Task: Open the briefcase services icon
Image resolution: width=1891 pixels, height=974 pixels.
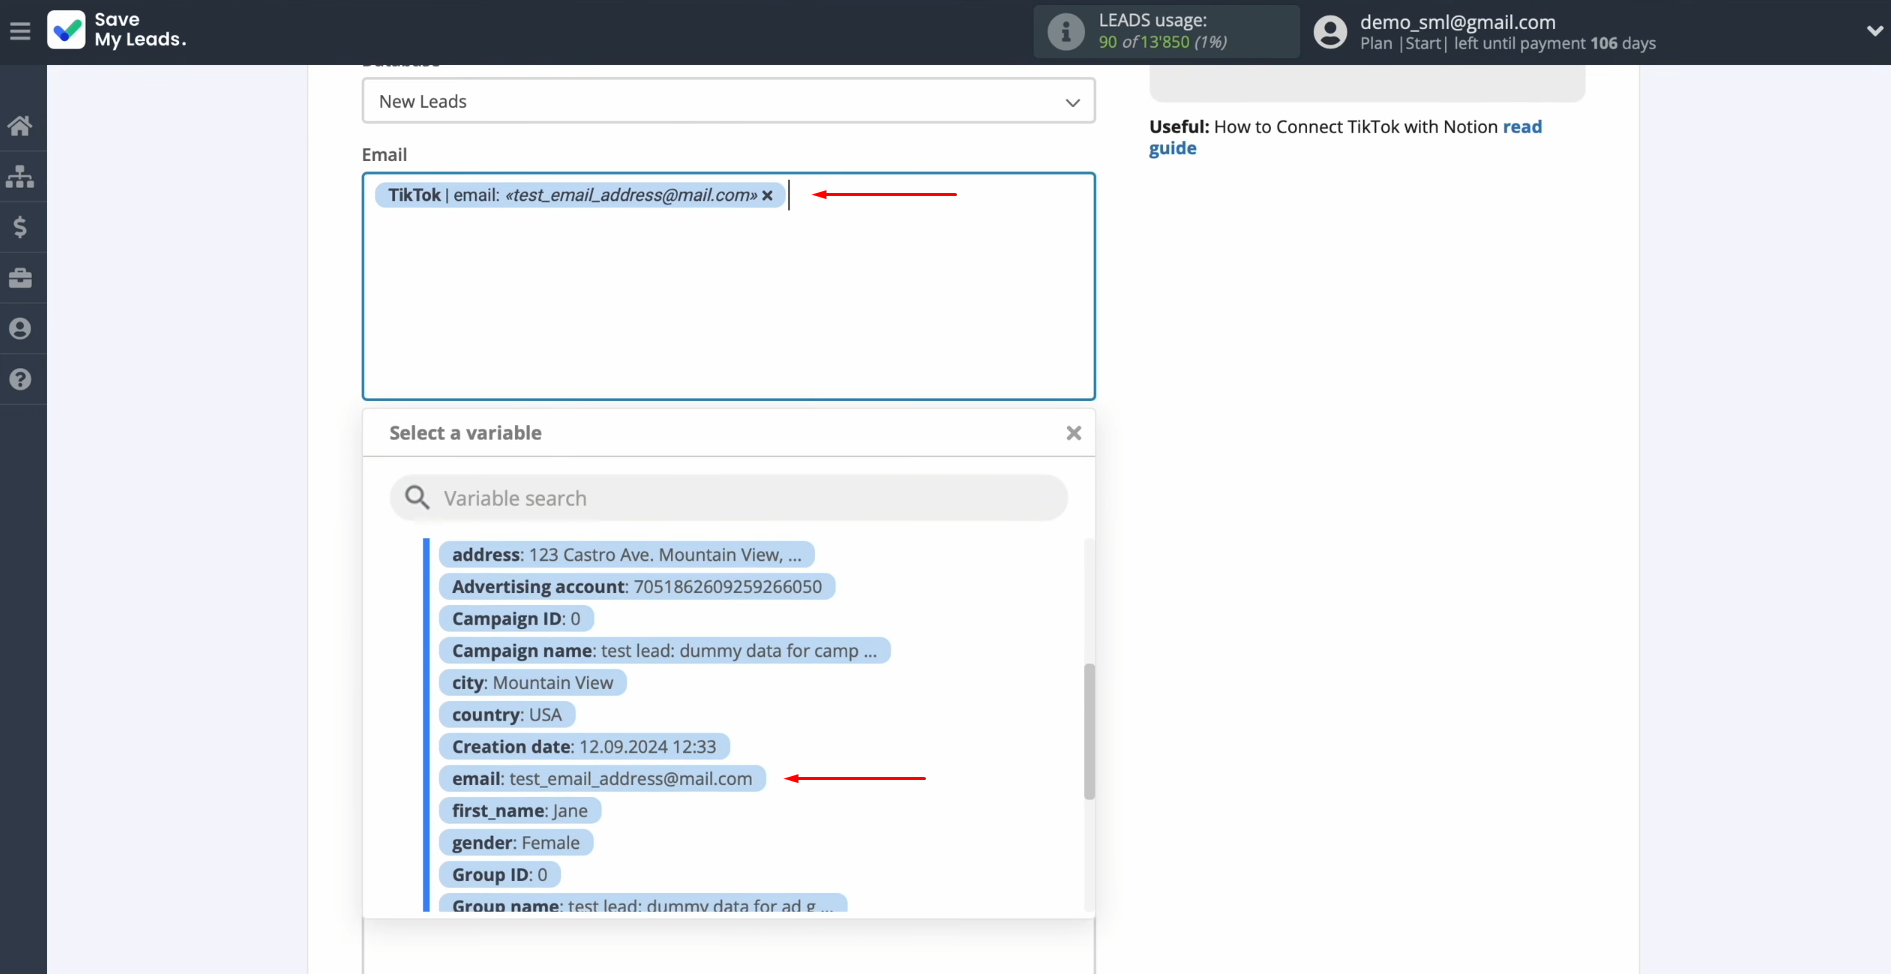Action: [20, 278]
